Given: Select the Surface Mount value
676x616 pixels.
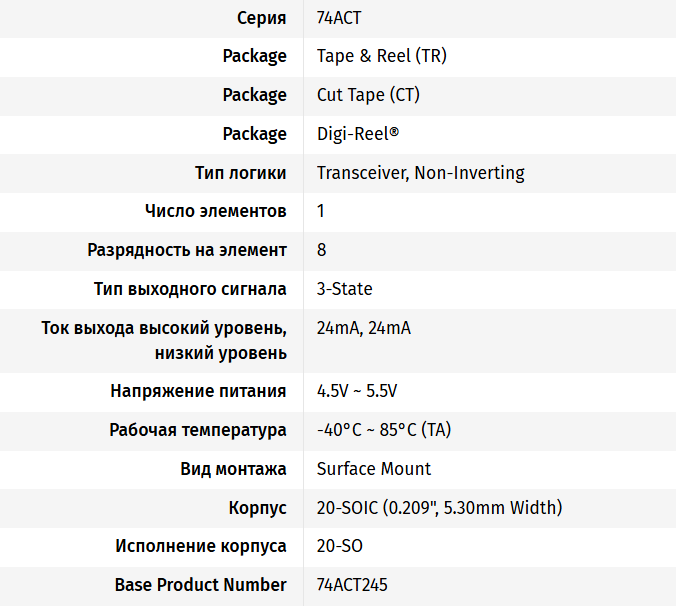Looking at the screenshot, I should click(374, 469).
